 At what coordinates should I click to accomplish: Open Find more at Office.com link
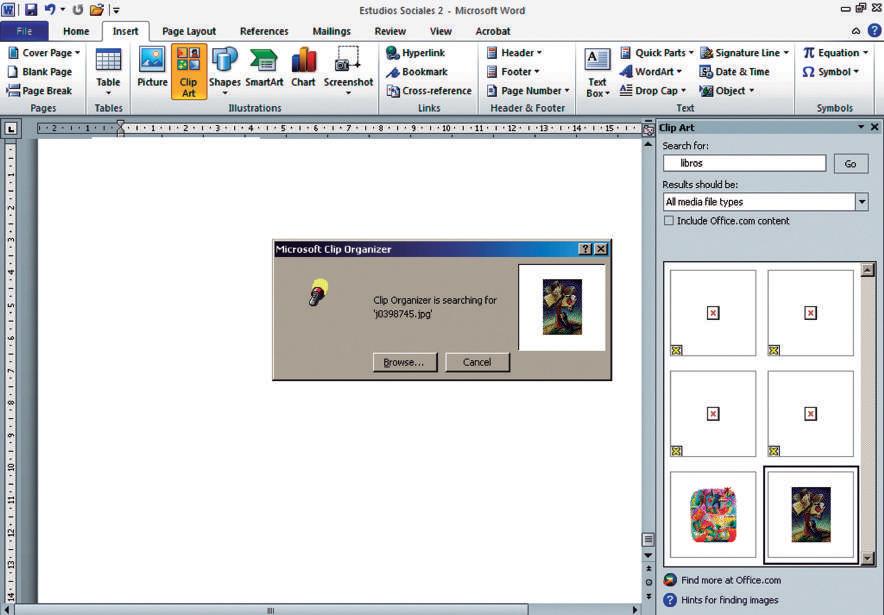pyautogui.click(x=731, y=580)
